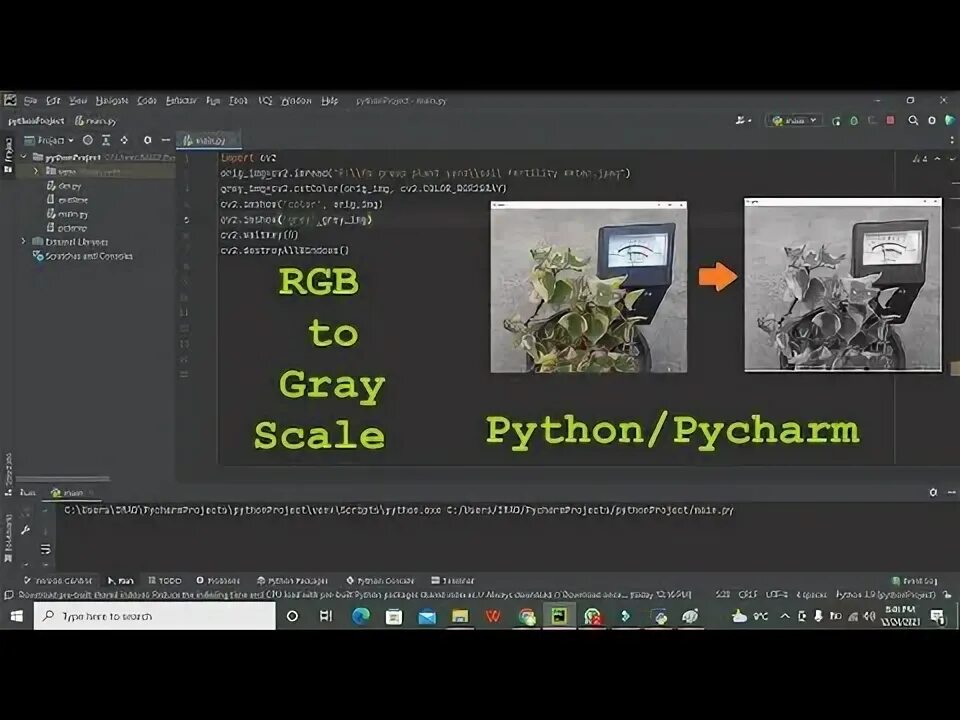Click line with cv2.waitKey in editor

259,234
